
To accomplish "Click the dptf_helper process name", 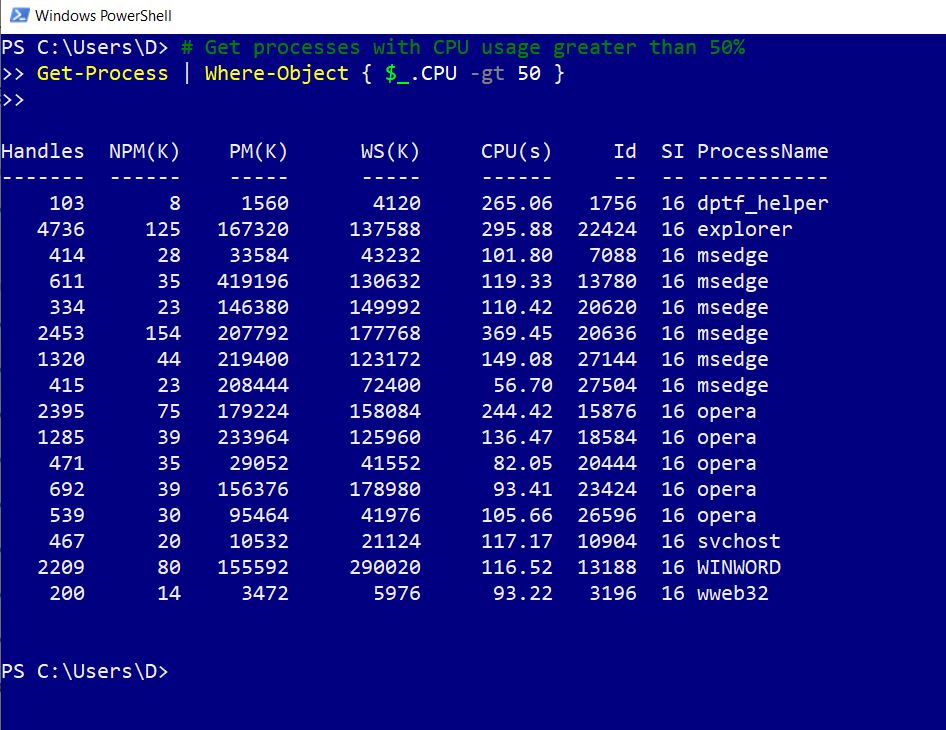I will [x=762, y=204].
